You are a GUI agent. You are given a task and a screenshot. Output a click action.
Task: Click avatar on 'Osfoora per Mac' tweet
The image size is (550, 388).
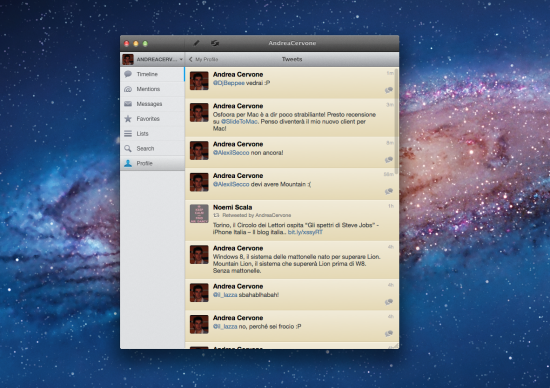(x=199, y=112)
